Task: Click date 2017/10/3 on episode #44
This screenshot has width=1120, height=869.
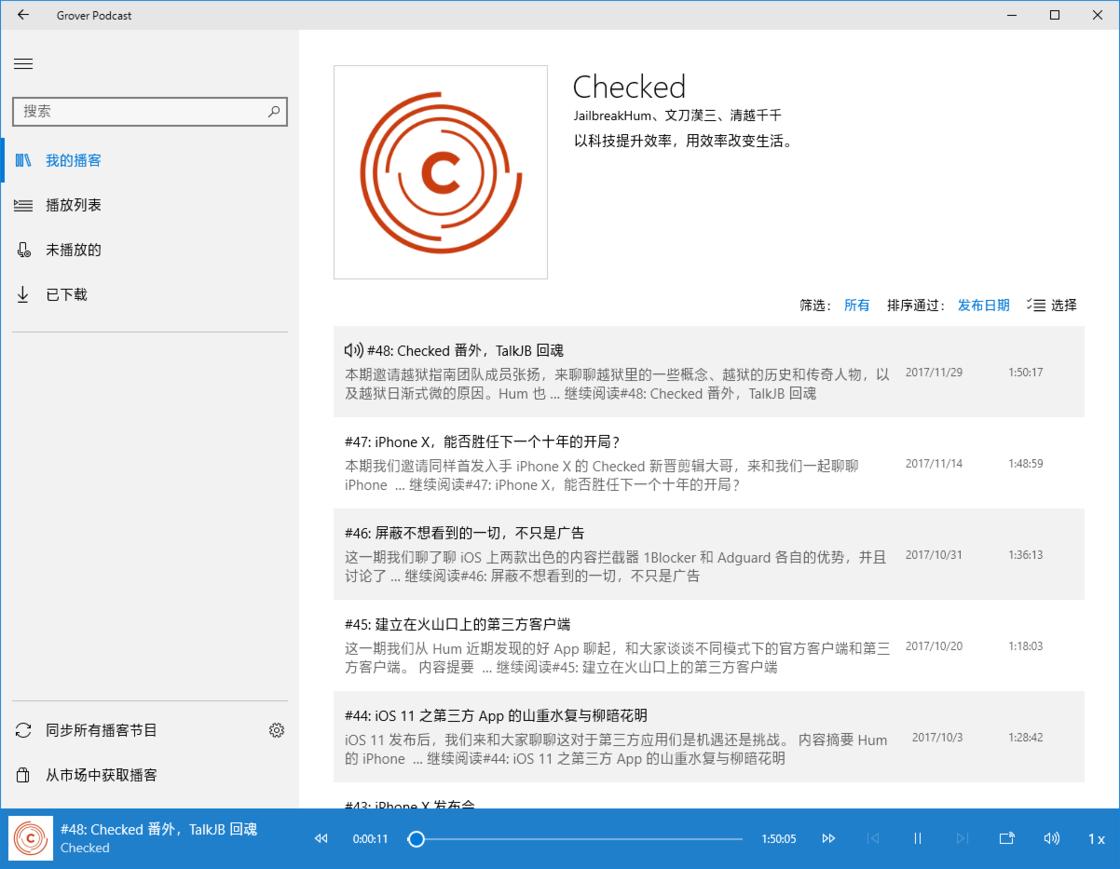Action: pyautogui.click(x=936, y=738)
